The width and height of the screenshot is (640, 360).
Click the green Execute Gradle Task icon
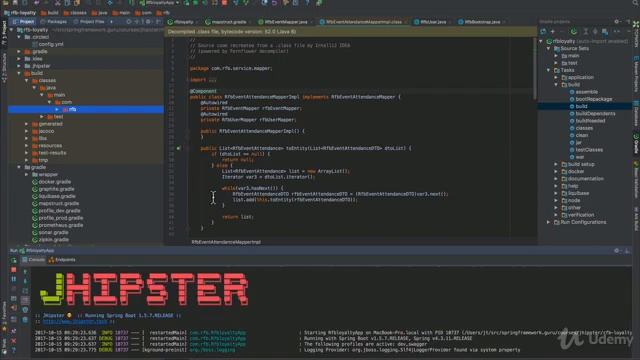[574, 31]
